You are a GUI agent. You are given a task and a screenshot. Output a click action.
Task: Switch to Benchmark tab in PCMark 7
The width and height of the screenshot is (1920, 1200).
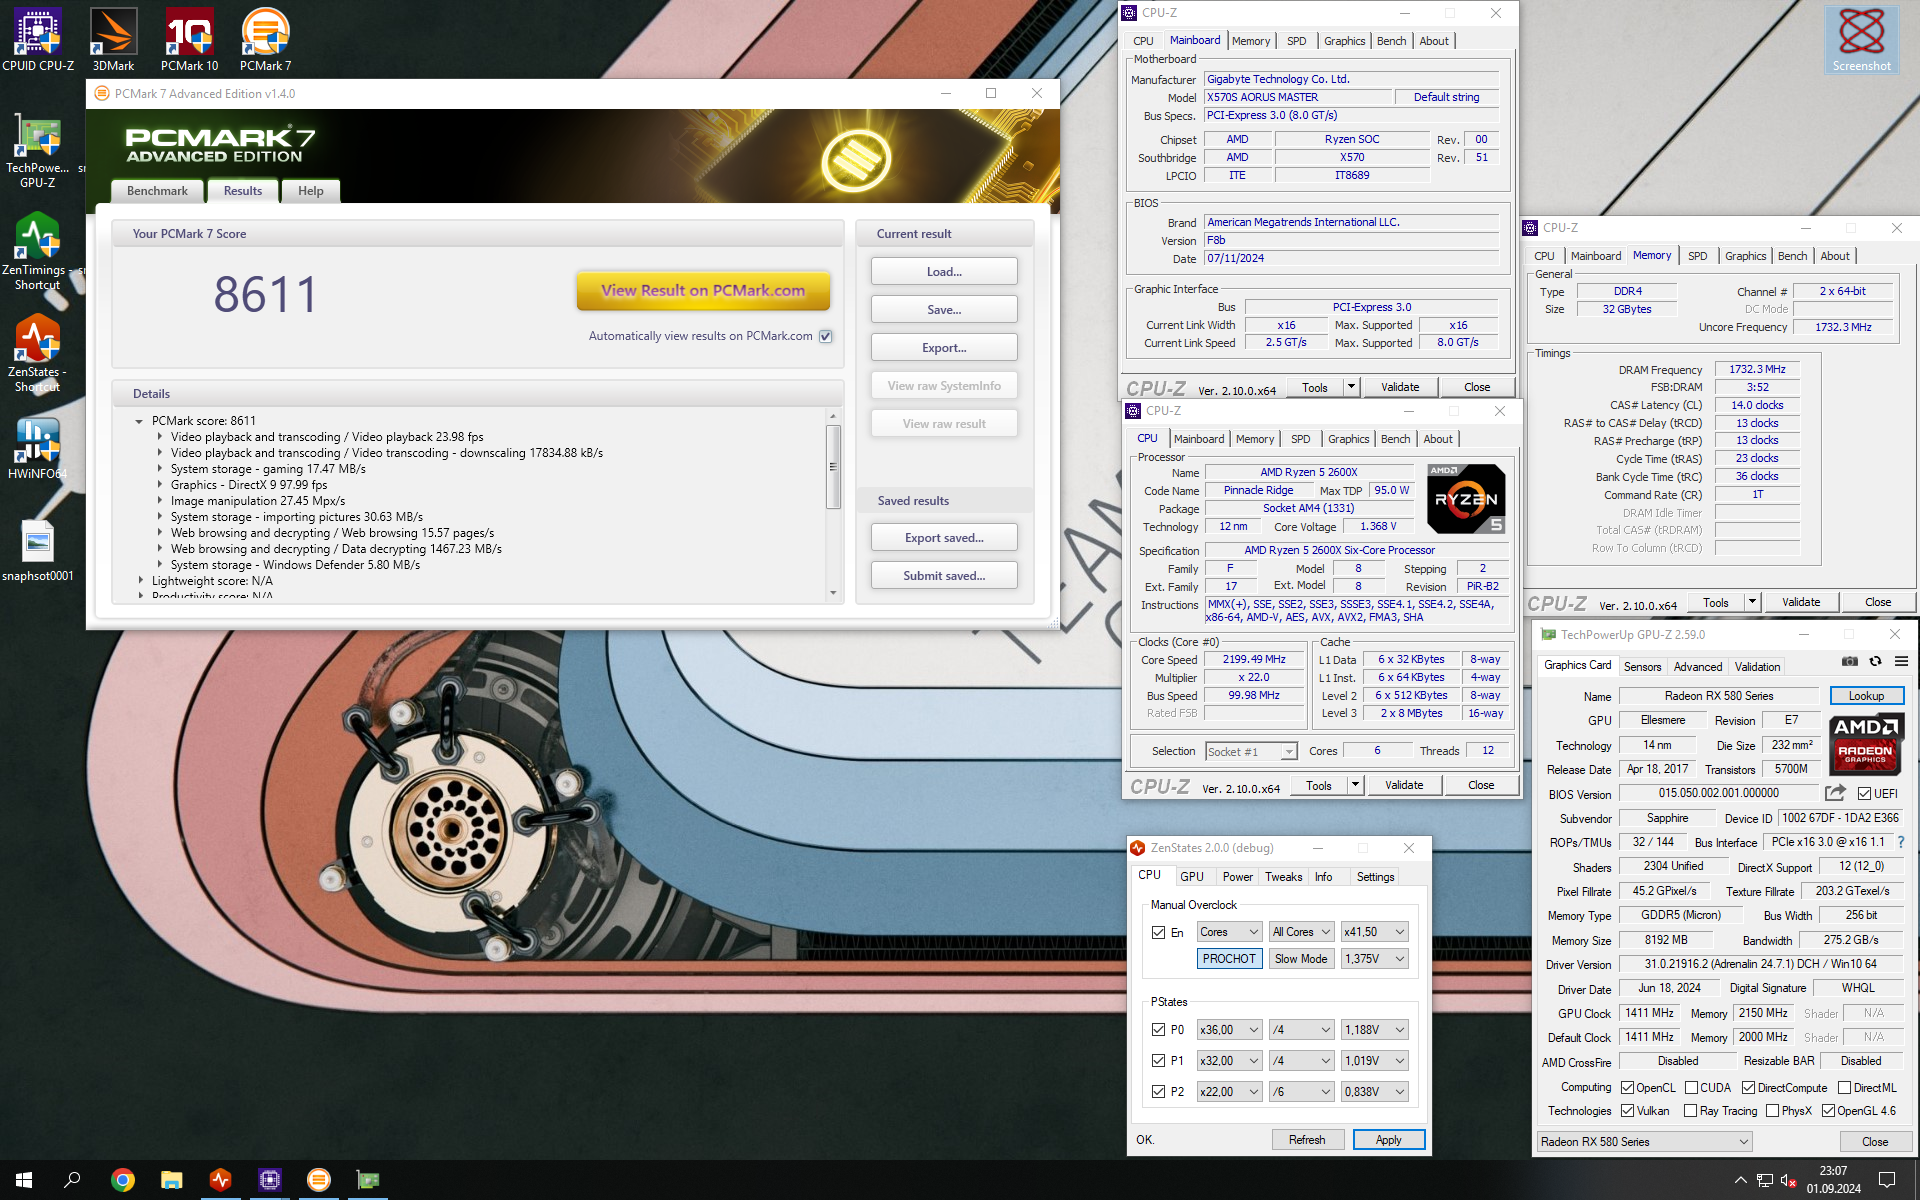coord(157,191)
